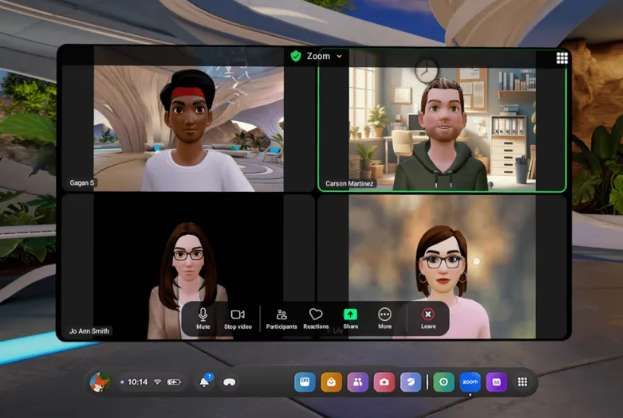Open the notifications bell in the dock
The image size is (623, 418).
click(206, 382)
